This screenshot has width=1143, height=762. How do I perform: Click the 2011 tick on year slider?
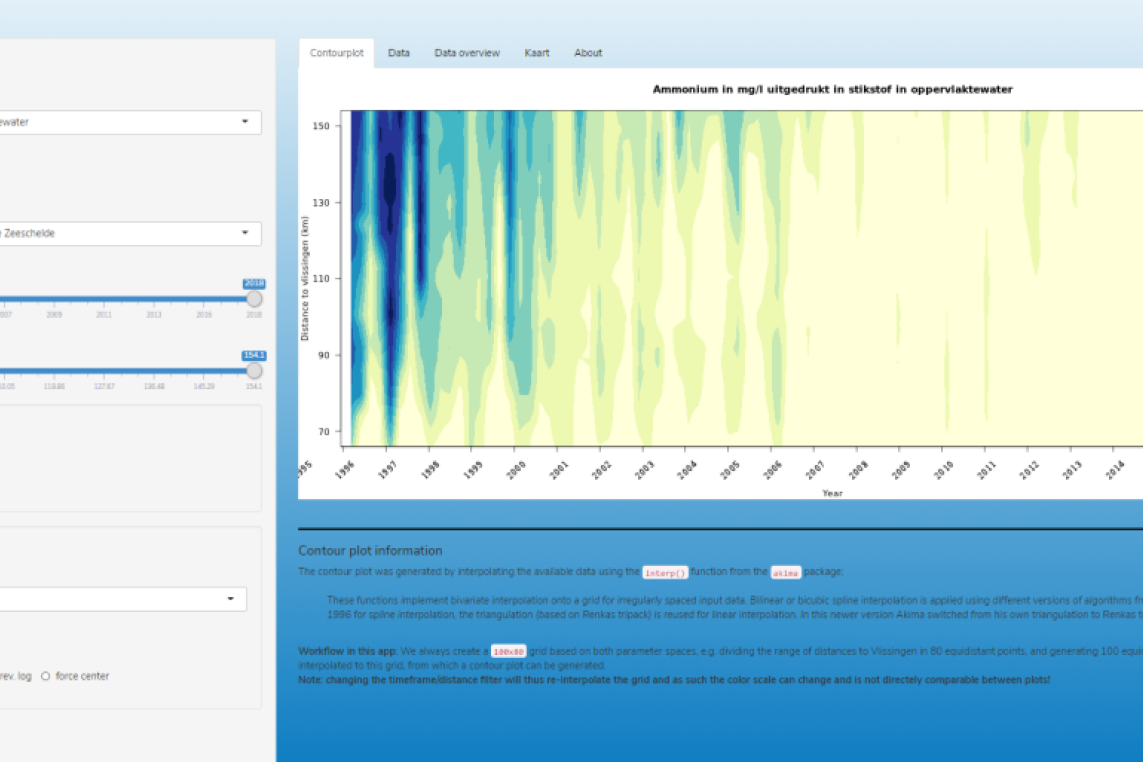(104, 314)
